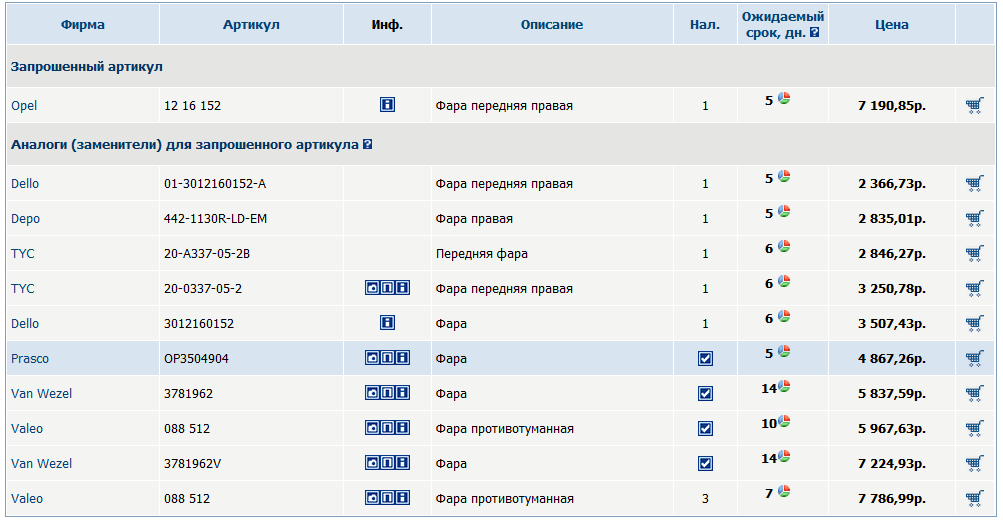Sort table by Нал. column

click(704, 25)
